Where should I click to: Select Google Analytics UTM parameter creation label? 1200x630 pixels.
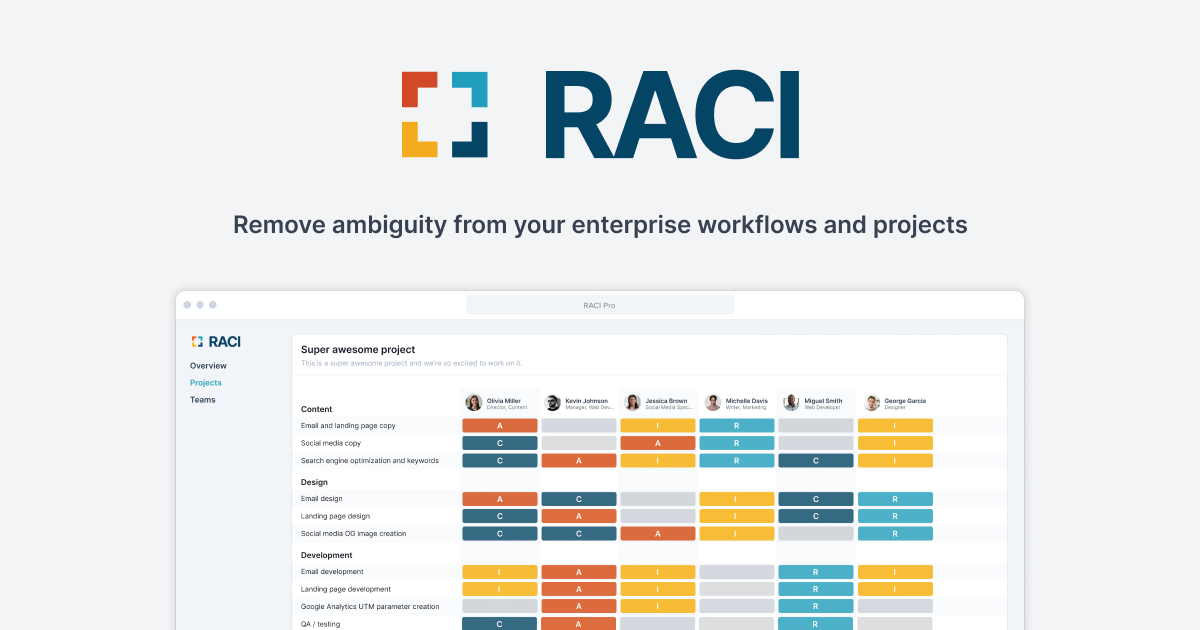pos(370,607)
